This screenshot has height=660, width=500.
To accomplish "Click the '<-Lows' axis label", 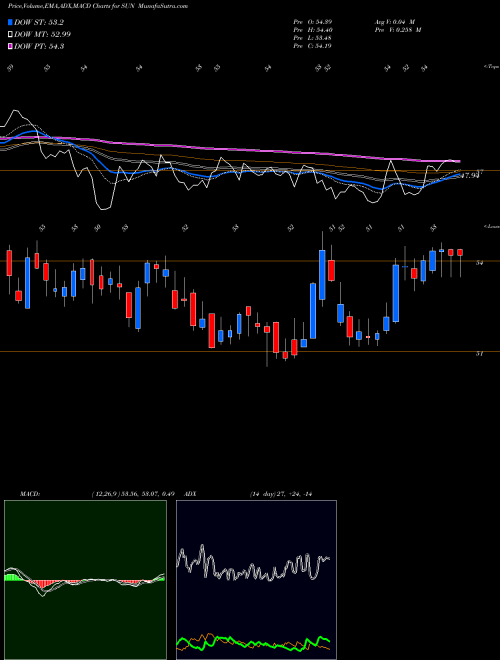I will click(491, 226).
